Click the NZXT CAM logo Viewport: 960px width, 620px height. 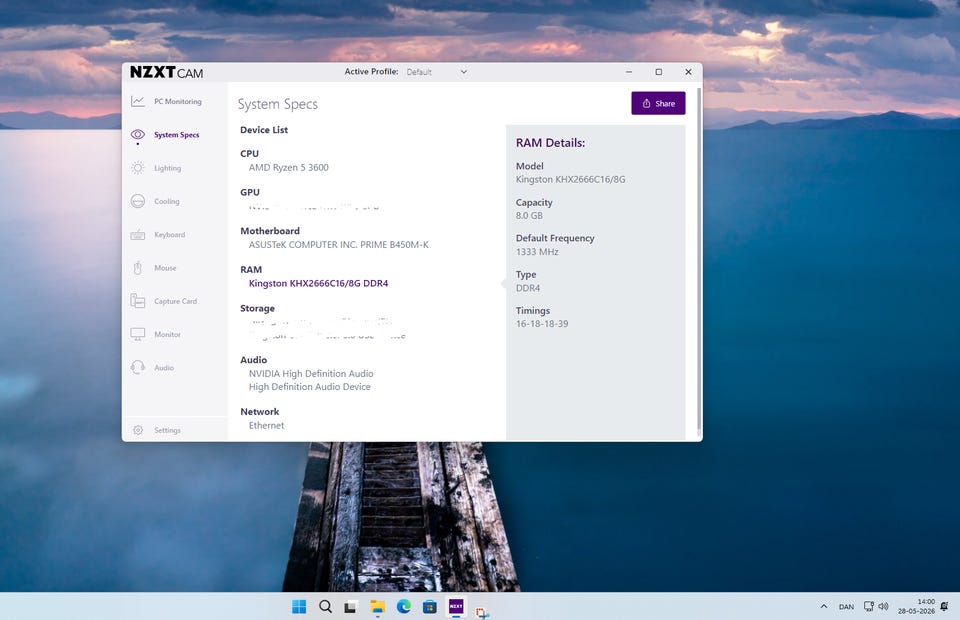coord(167,72)
